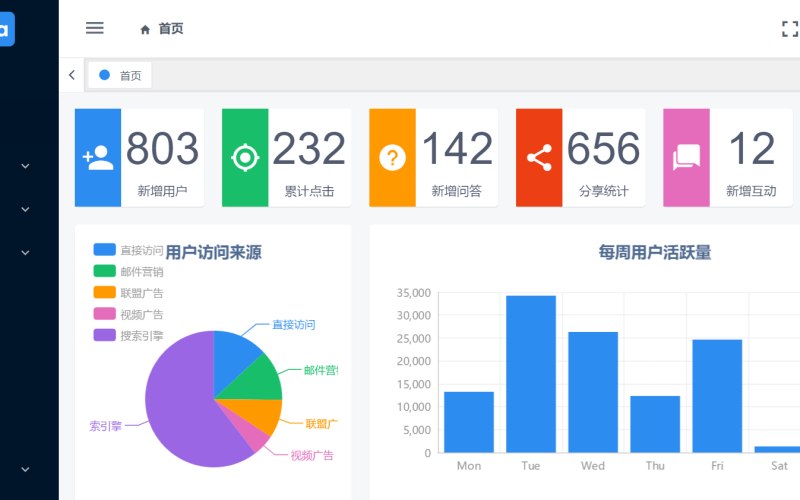Click the Sat x-axis label
800x500 pixels.
[779, 466]
